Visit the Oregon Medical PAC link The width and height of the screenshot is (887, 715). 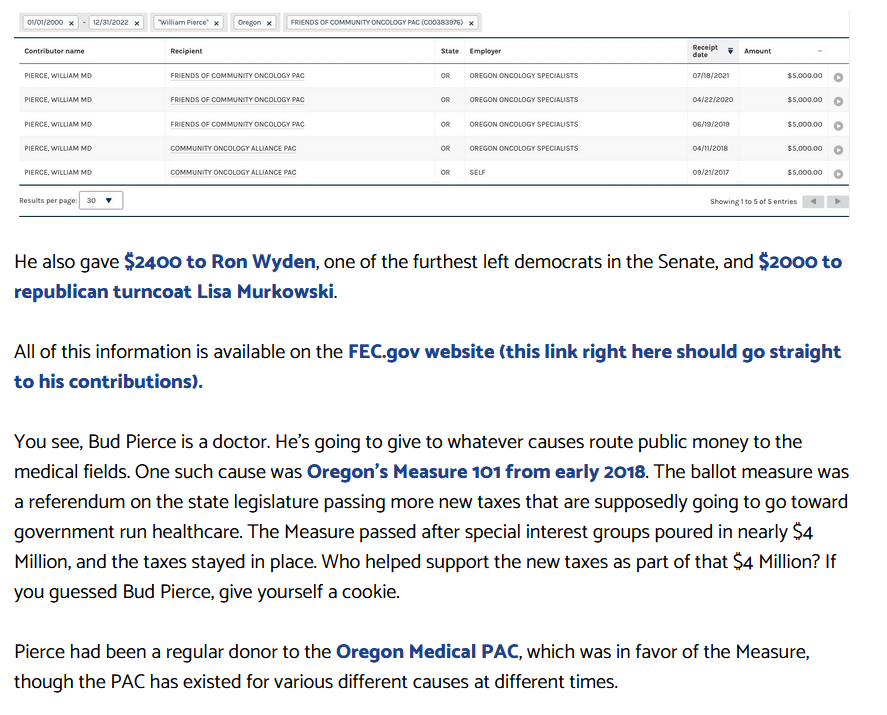427,652
